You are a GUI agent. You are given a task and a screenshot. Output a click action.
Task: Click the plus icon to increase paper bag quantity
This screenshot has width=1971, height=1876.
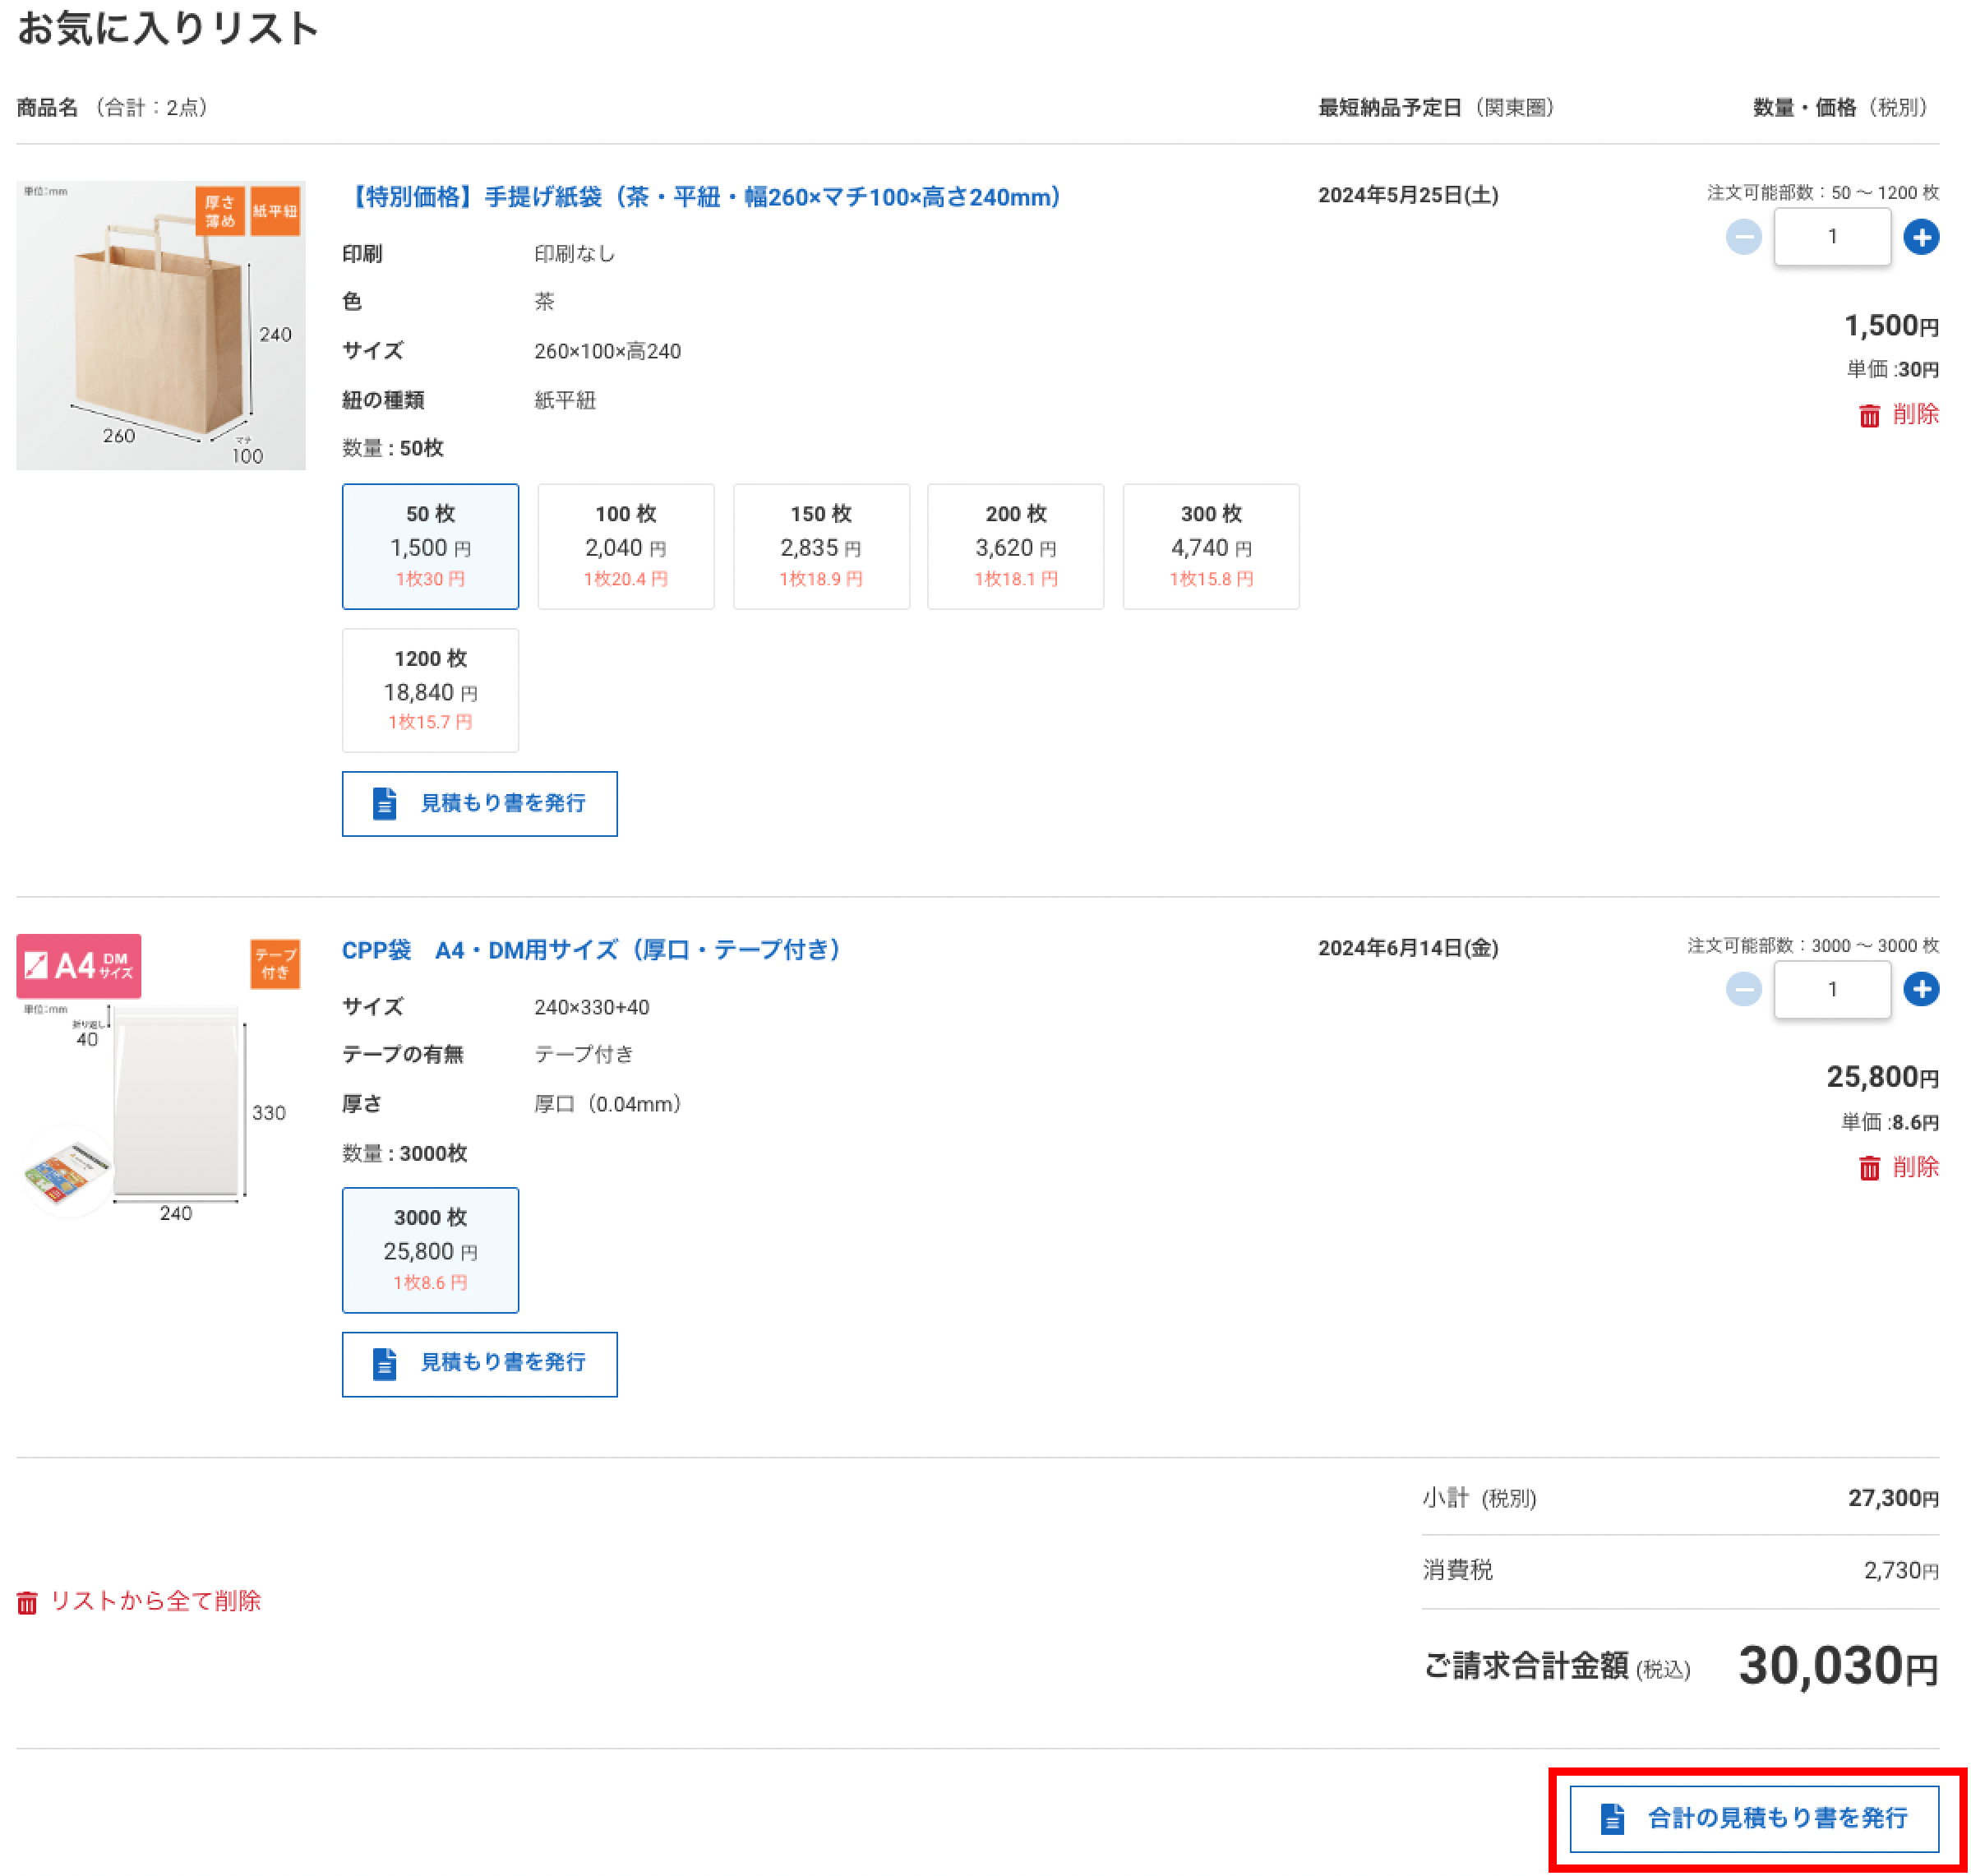point(1922,236)
